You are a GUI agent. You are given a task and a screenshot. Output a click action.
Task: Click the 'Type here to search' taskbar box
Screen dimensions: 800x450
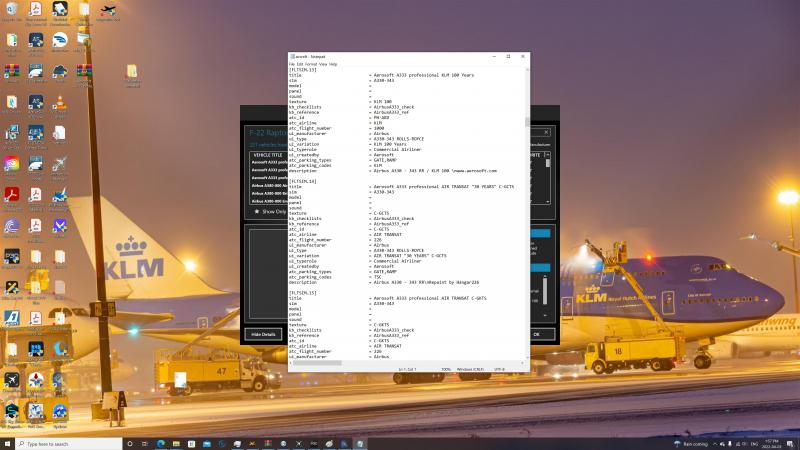(x=69, y=444)
